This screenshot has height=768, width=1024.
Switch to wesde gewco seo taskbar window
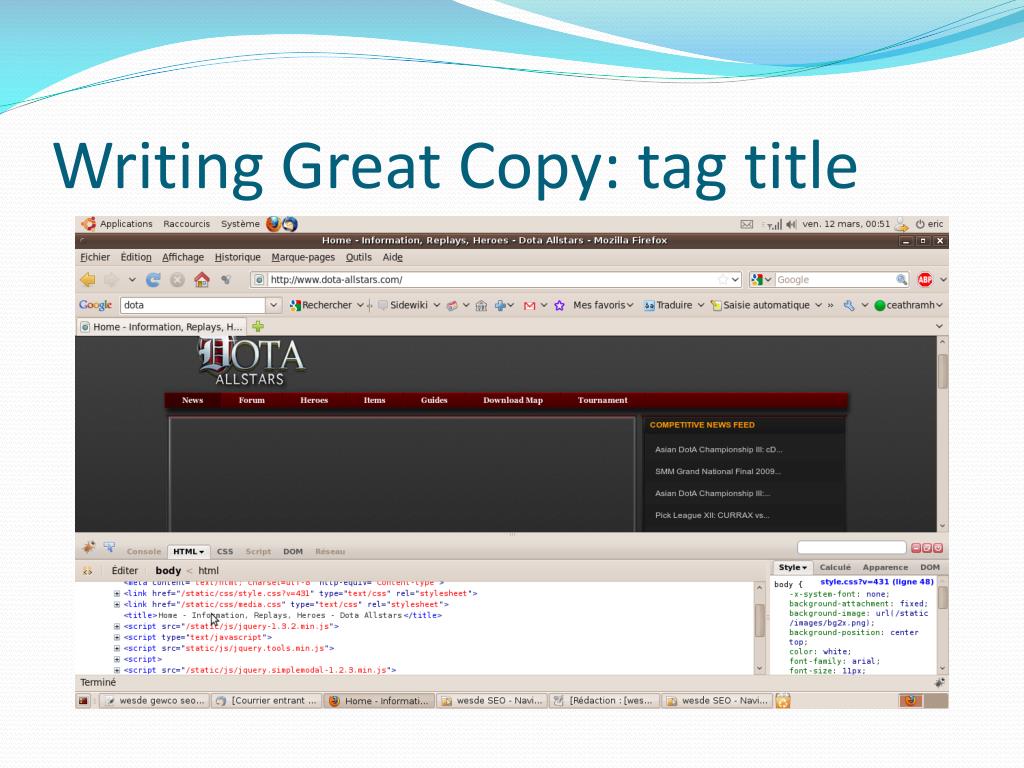pyautogui.click(x=156, y=701)
